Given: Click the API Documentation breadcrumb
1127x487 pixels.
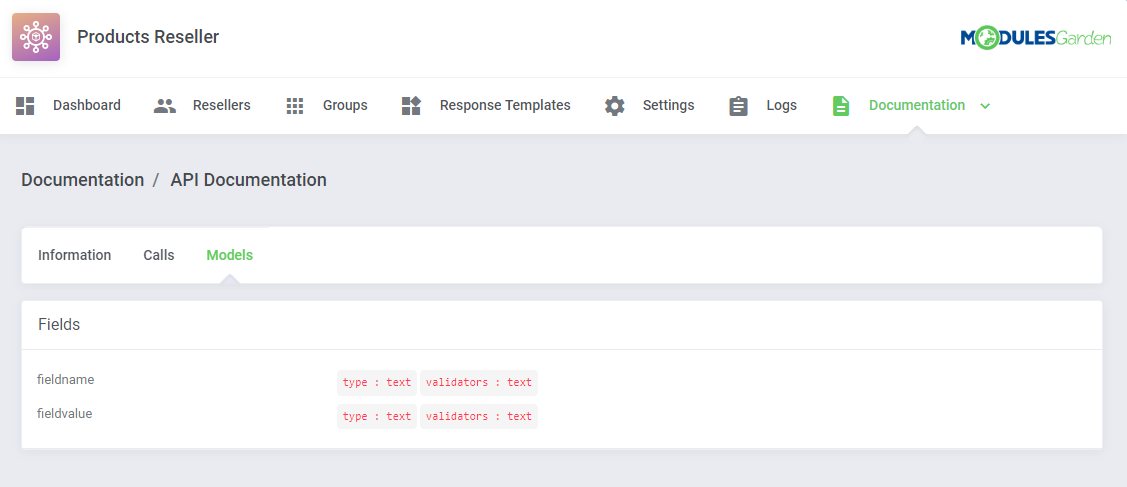Looking at the screenshot, I should tap(249, 180).
